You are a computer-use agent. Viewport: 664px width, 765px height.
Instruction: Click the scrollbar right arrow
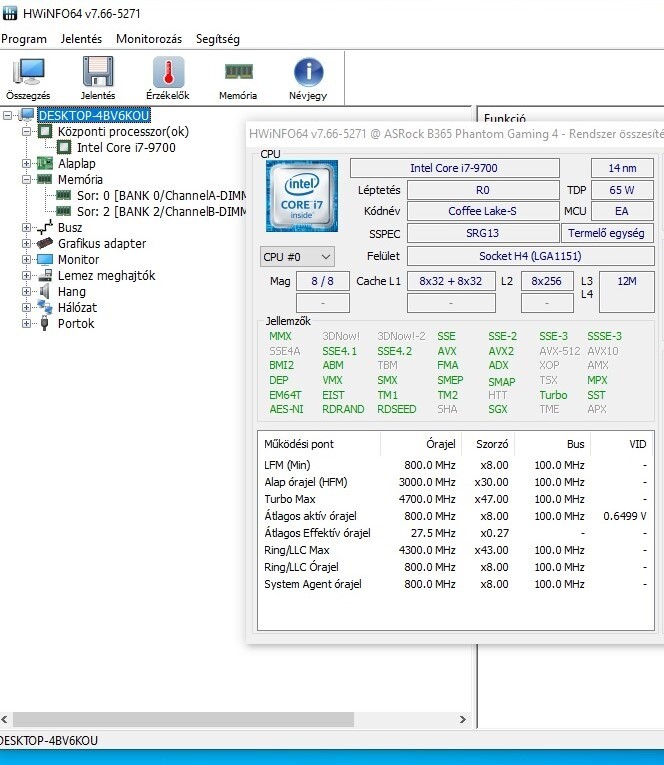[463, 719]
